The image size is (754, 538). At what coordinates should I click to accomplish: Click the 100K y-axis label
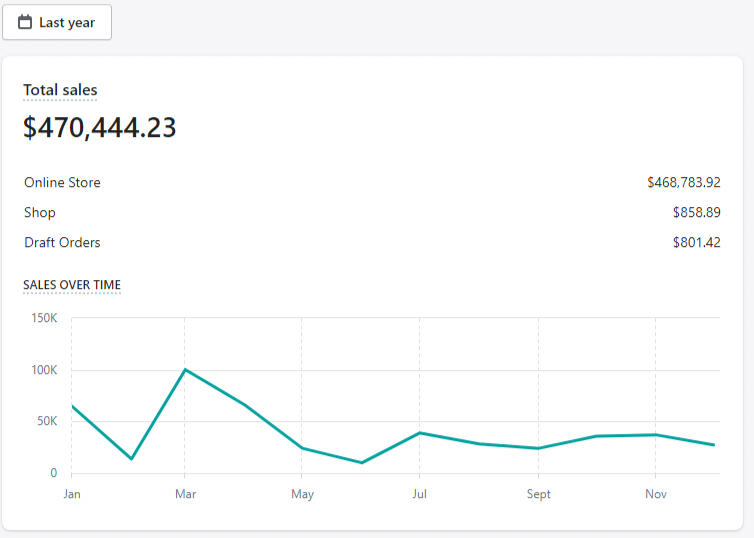[x=45, y=370]
